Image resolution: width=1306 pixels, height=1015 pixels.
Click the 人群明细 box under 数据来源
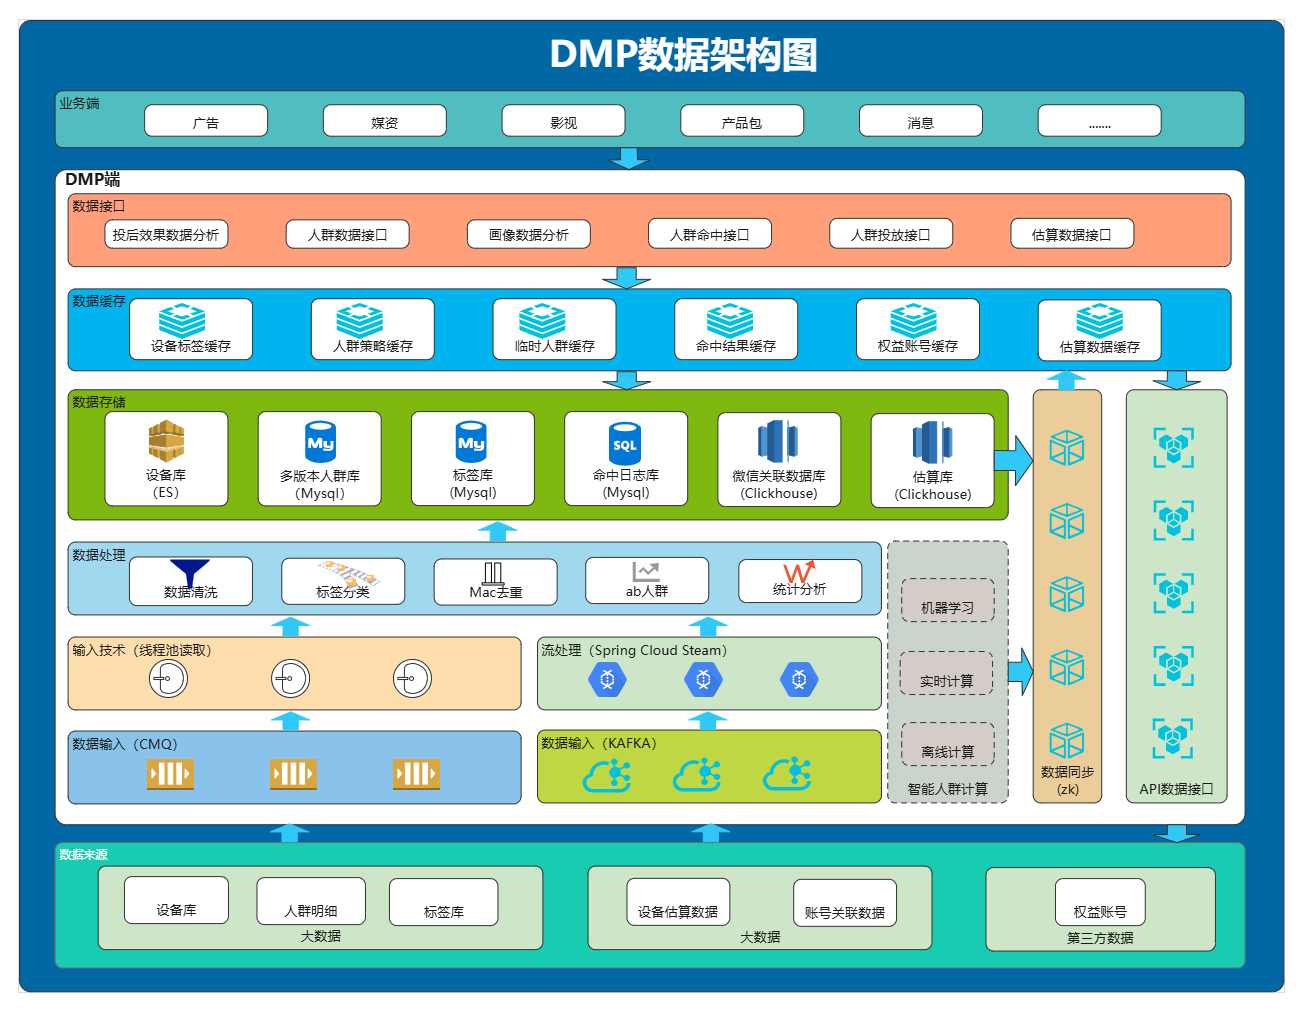pyautogui.click(x=311, y=901)
